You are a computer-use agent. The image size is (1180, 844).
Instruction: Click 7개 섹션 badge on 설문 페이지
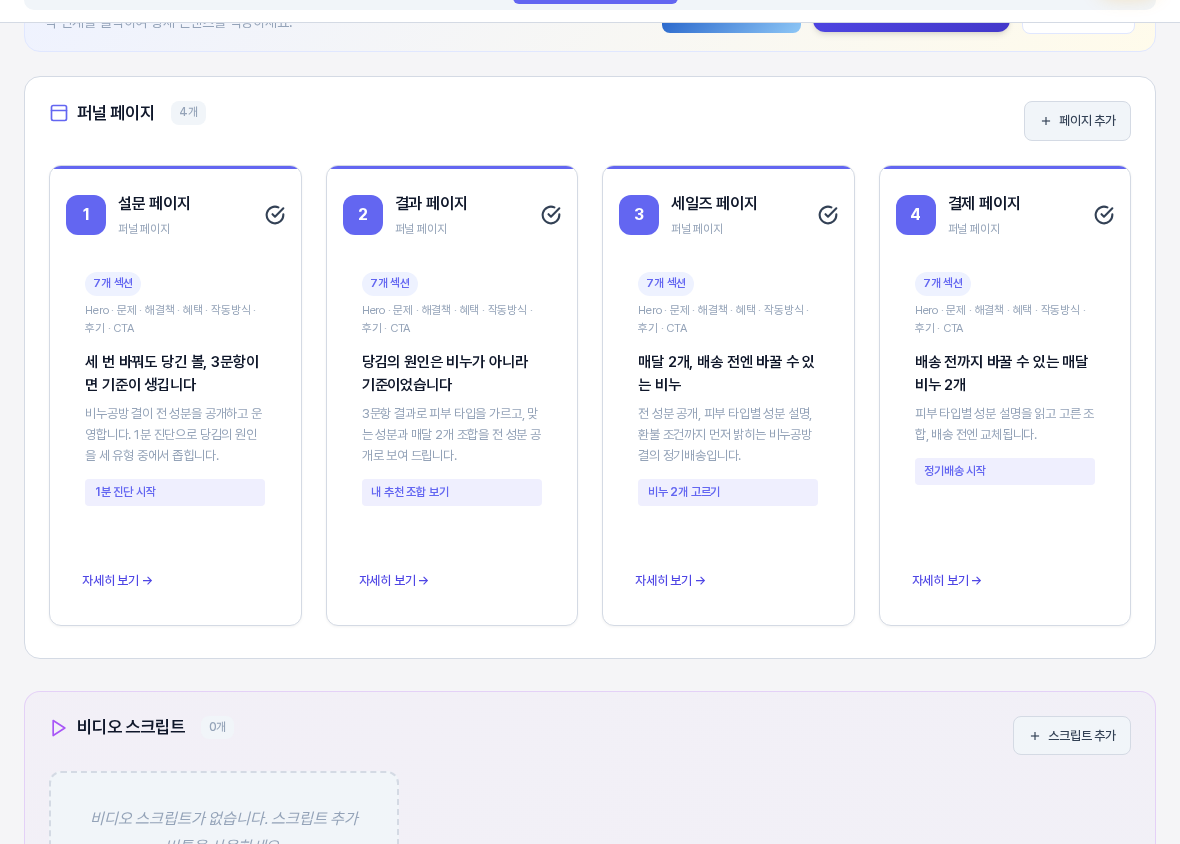point(113,284)
